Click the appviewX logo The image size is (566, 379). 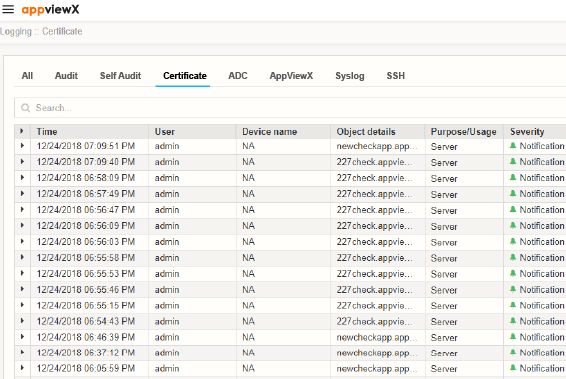pos(50,9)
